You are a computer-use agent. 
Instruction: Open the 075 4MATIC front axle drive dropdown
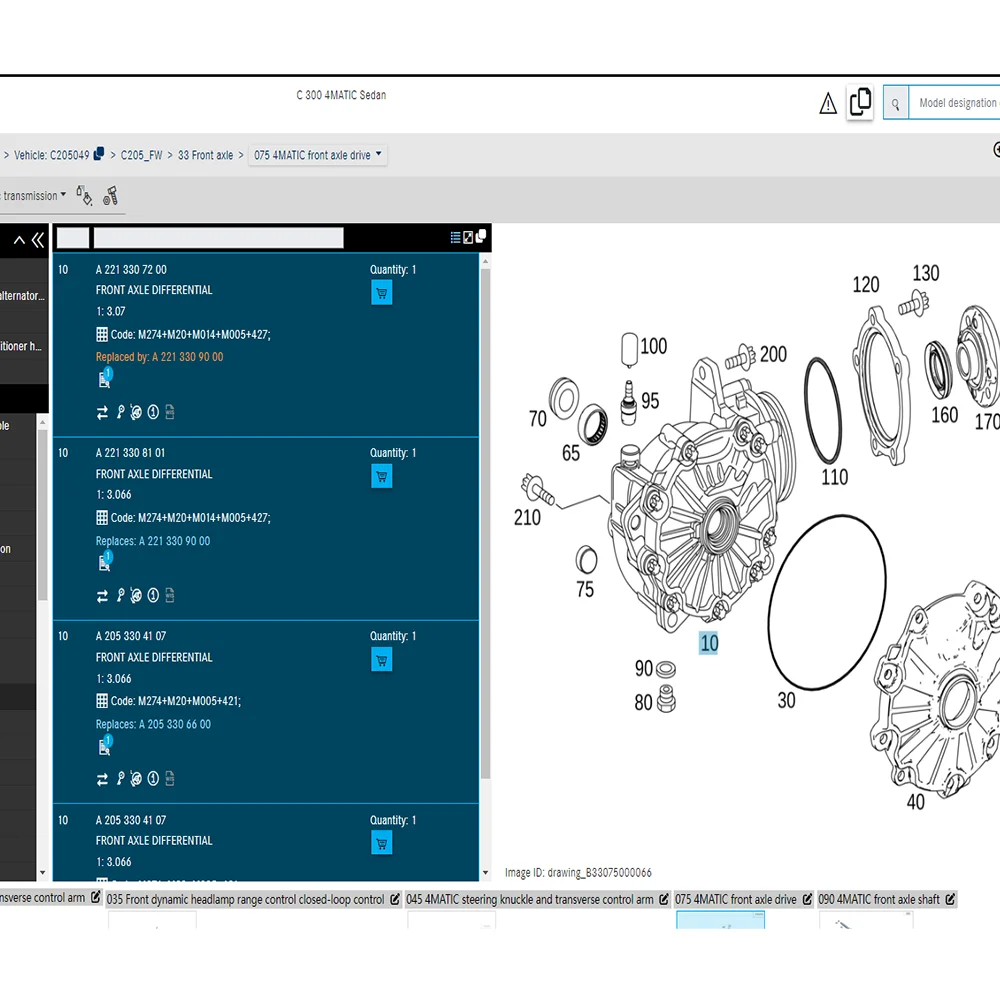coord(318,155)
